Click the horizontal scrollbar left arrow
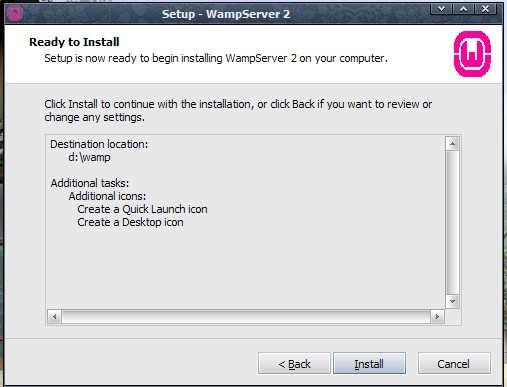This screenshot has width=507, height=387. point(55,316)
